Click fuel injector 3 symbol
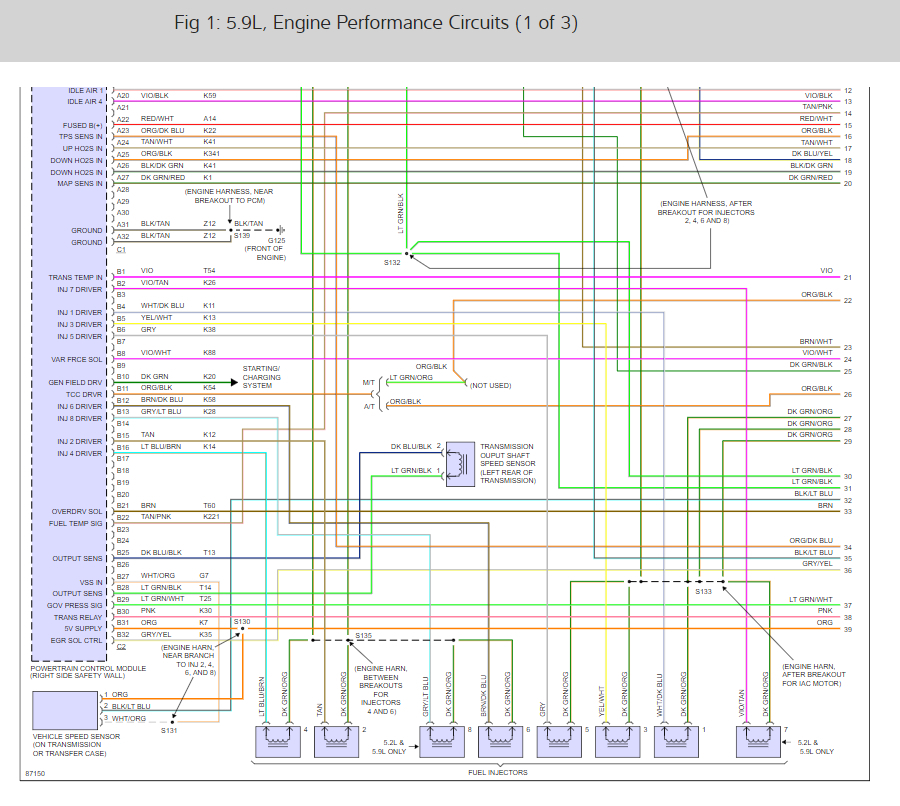 coord(618,741)
